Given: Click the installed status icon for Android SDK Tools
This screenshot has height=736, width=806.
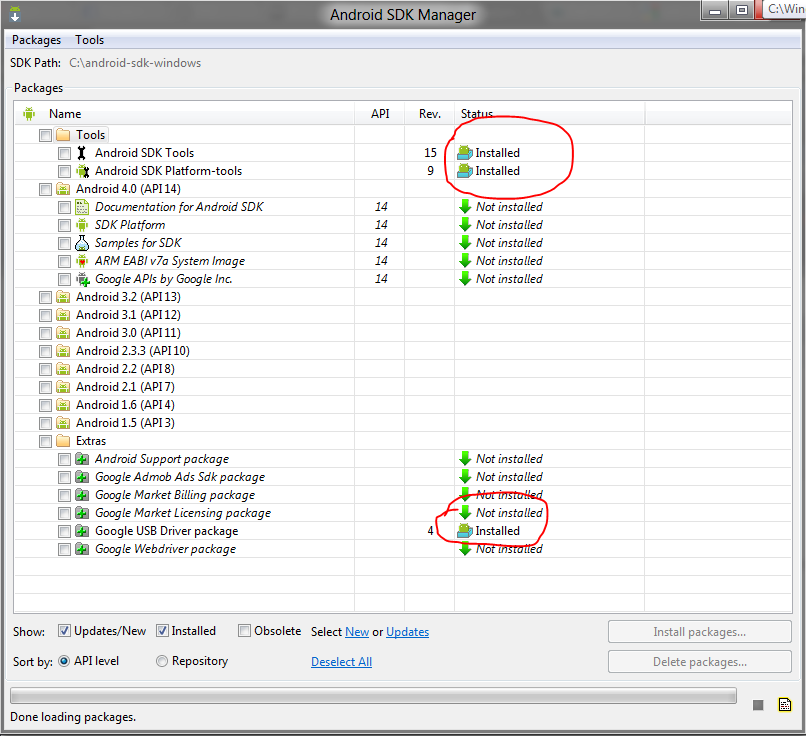Looking at the screenshot, I should (x=465, y=153).
